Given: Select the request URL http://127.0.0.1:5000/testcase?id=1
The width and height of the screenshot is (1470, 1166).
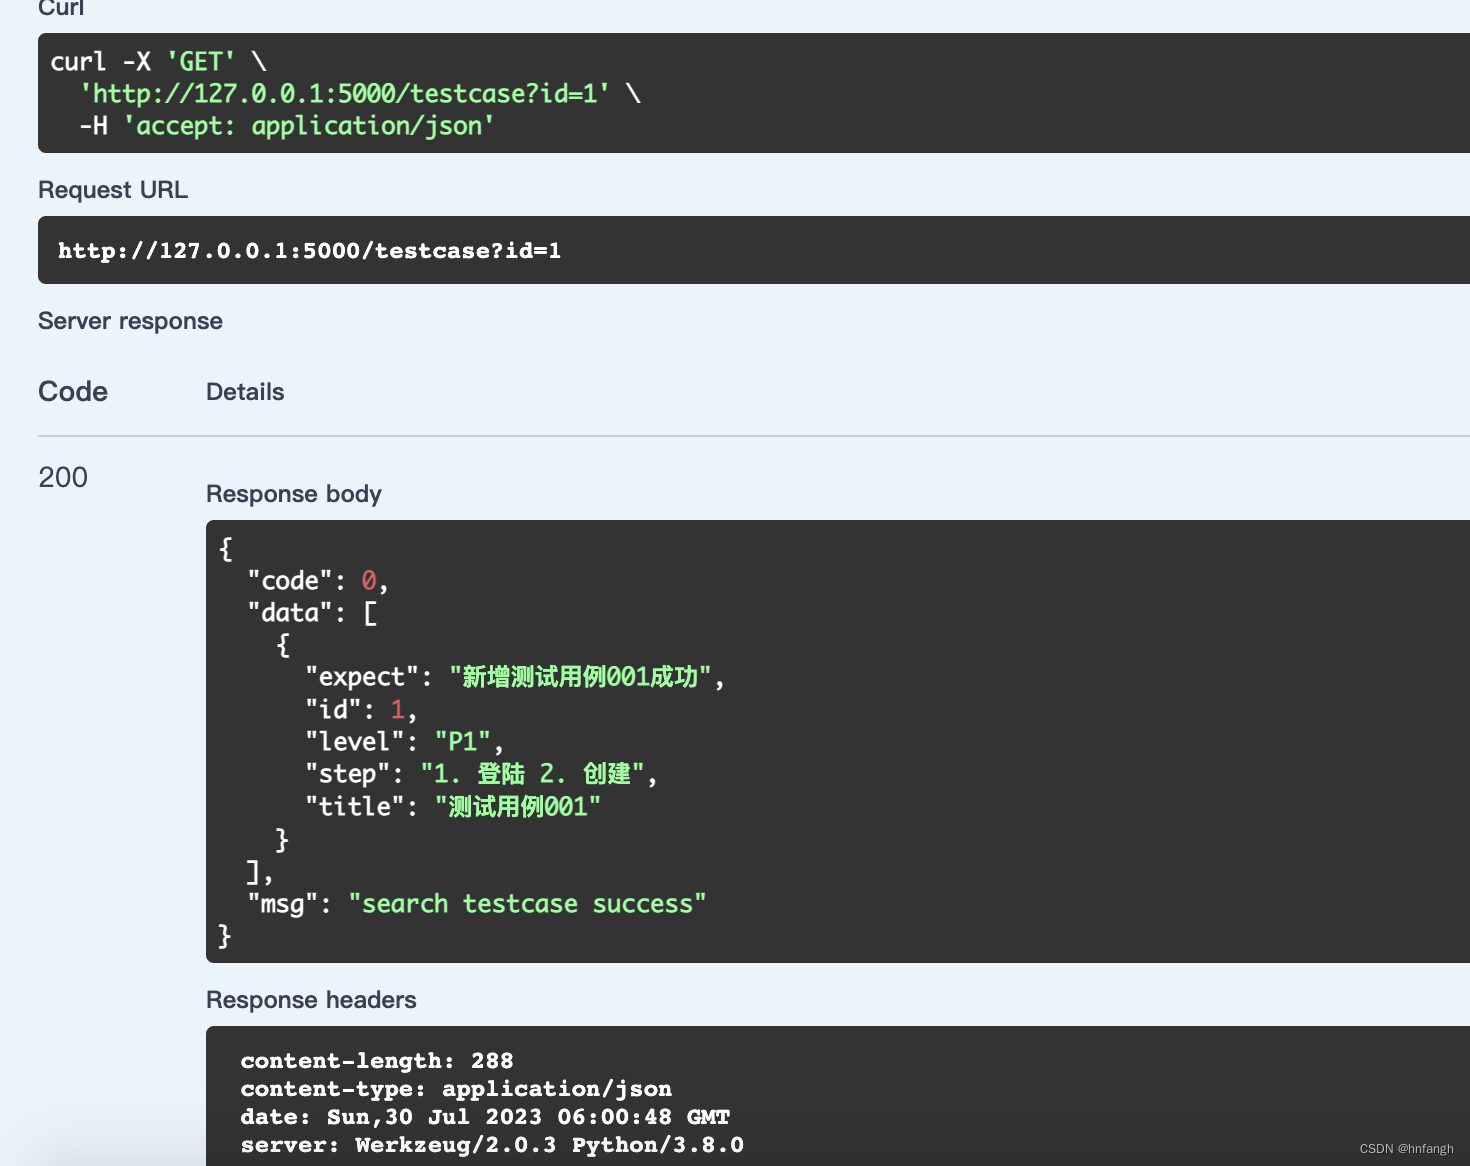Looking at the screenshot, I should [310, 251].
